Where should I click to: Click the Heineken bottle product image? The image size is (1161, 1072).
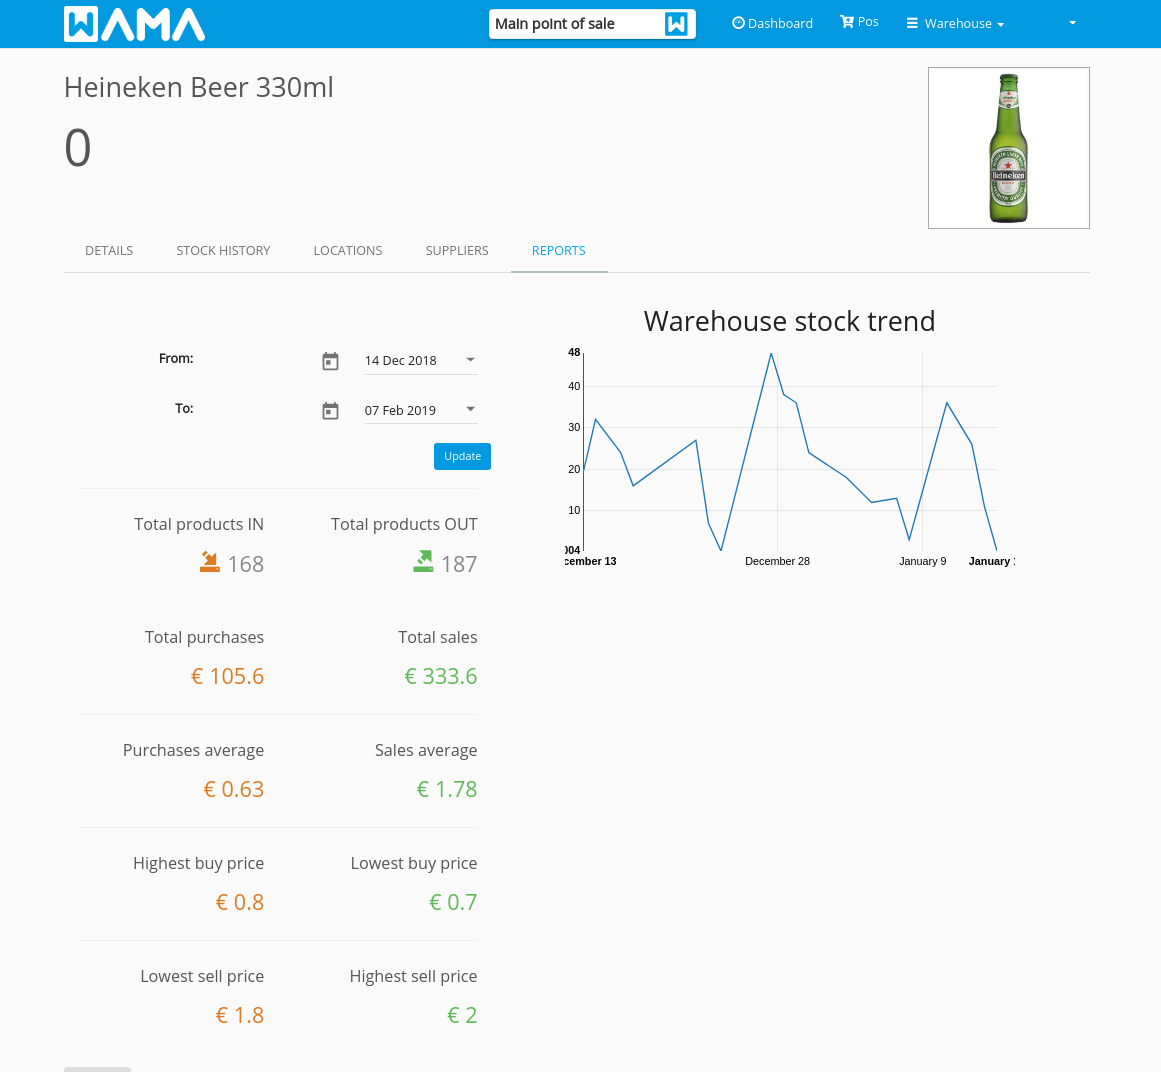tap(1008, 148)
